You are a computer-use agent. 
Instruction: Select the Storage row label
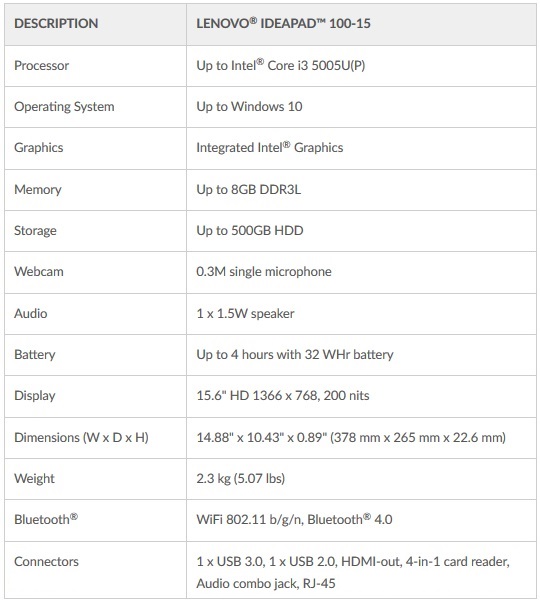pos(35,231)
